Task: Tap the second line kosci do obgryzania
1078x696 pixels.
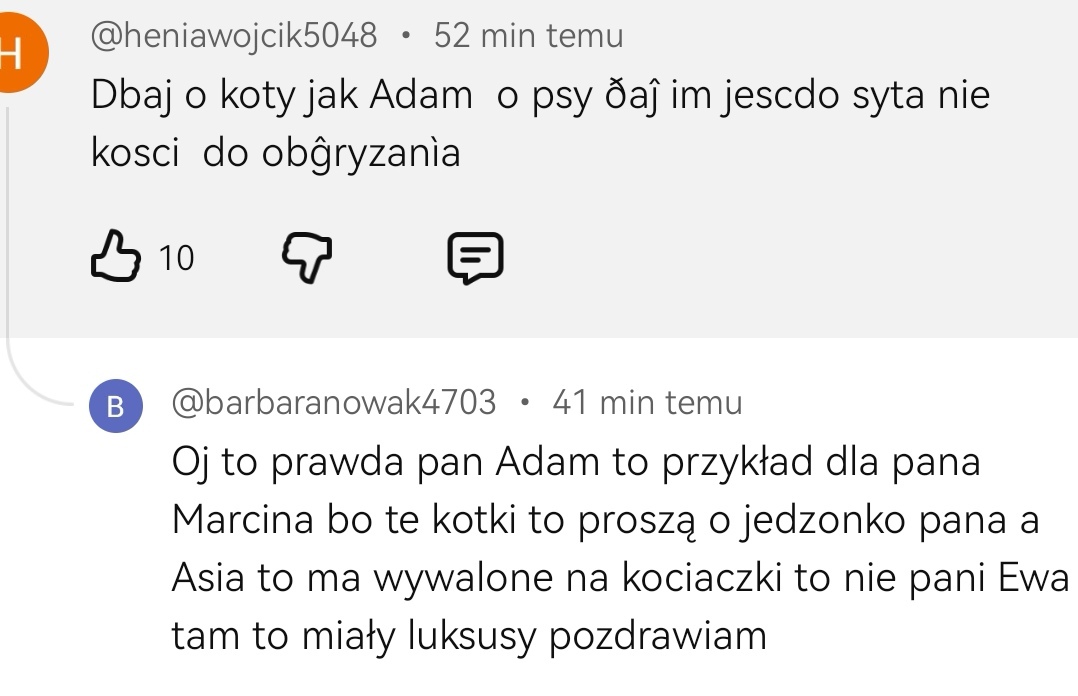Action: coord(276,153)
